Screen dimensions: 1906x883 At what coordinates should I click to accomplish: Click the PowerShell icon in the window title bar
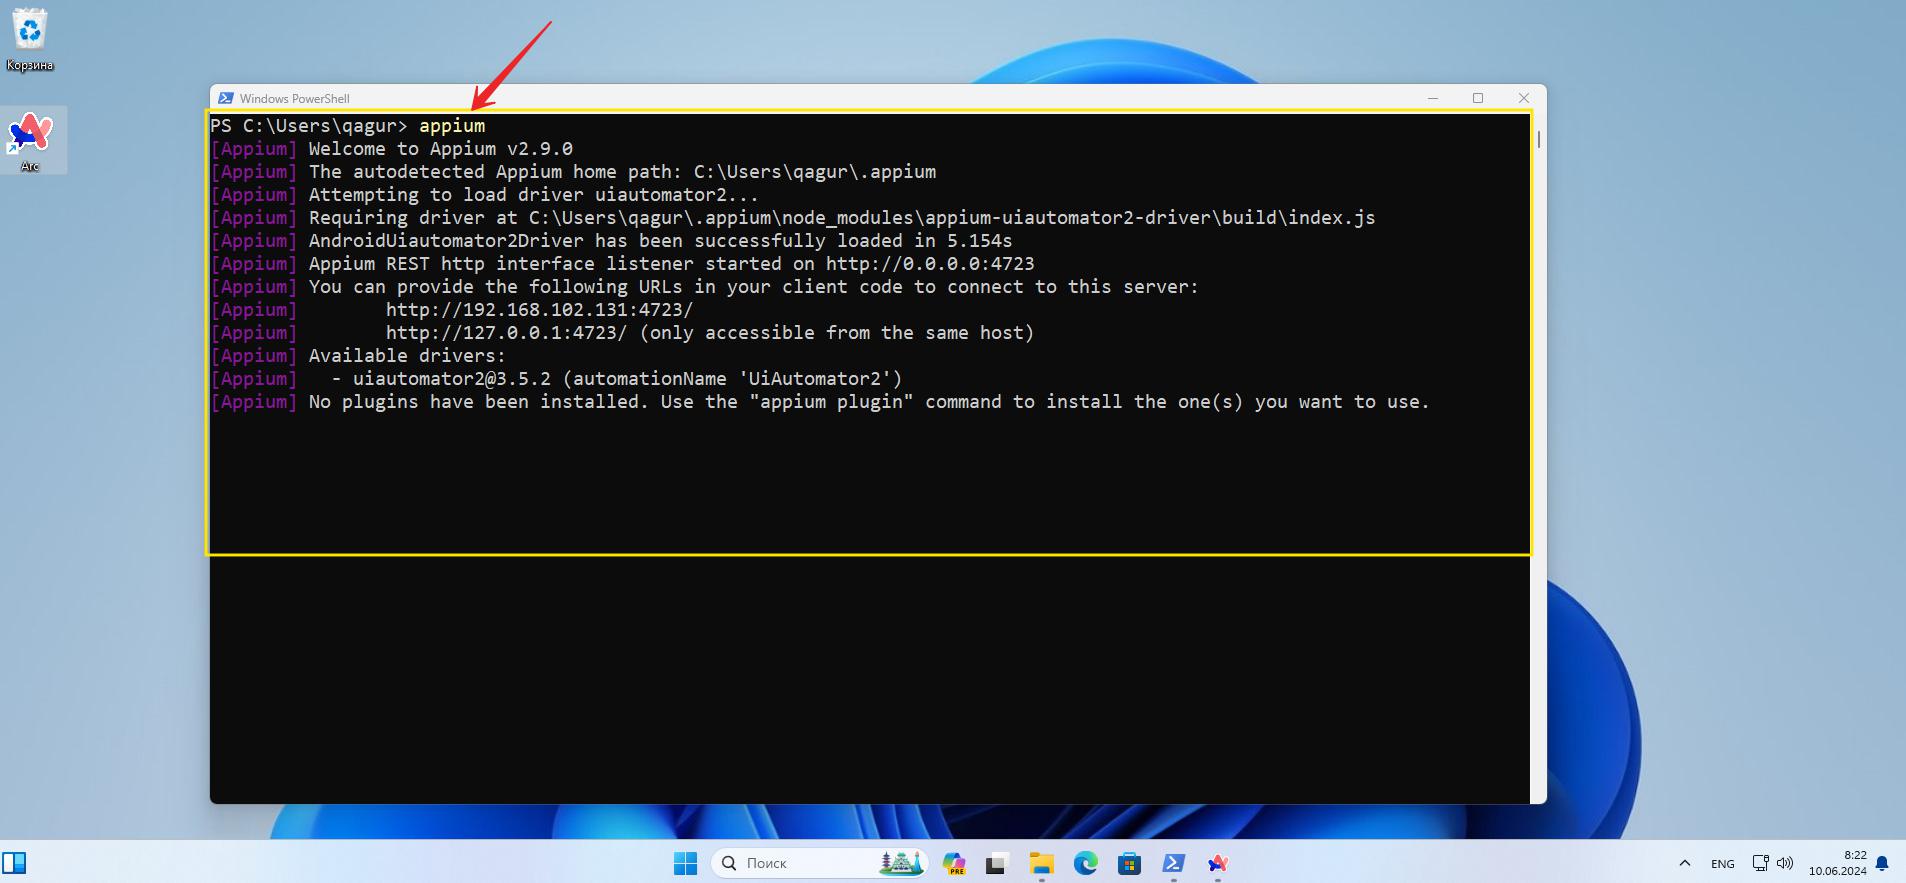tap(226, 98)
